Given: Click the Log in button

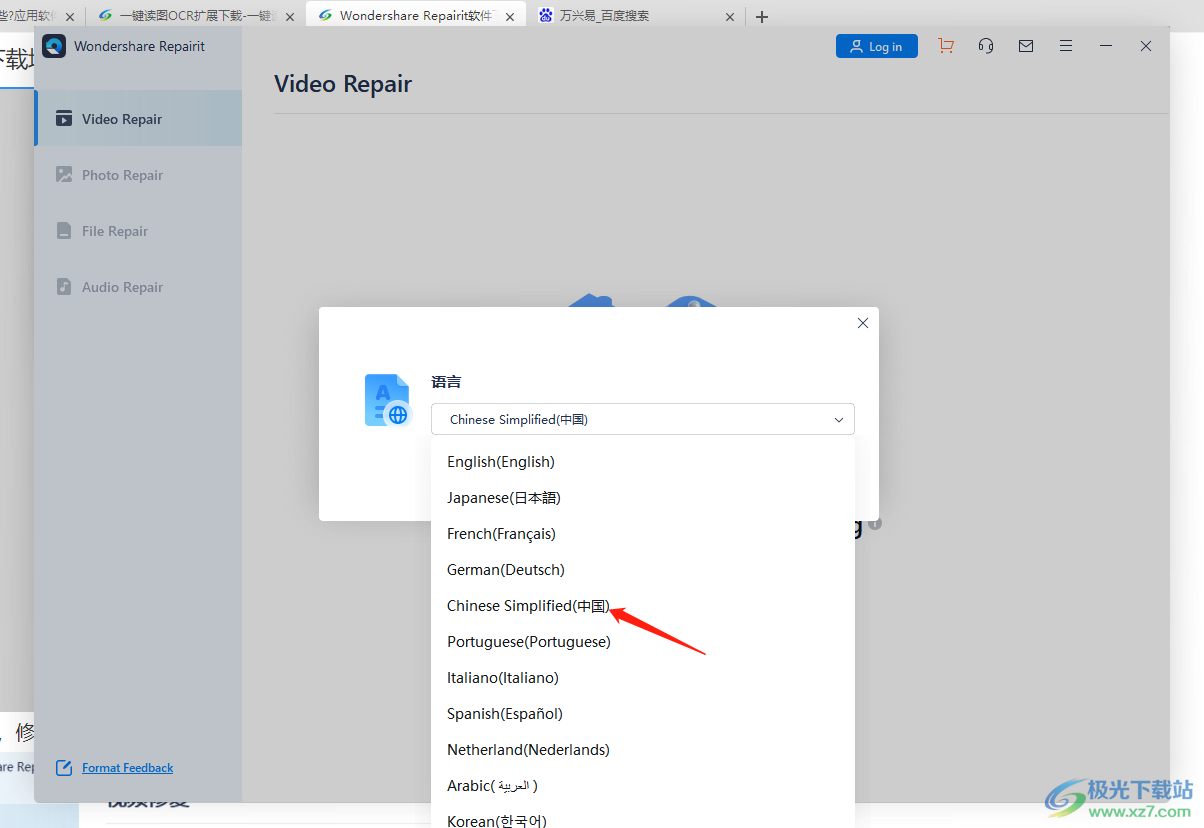Looking at the screenshot, I should 877,46.
